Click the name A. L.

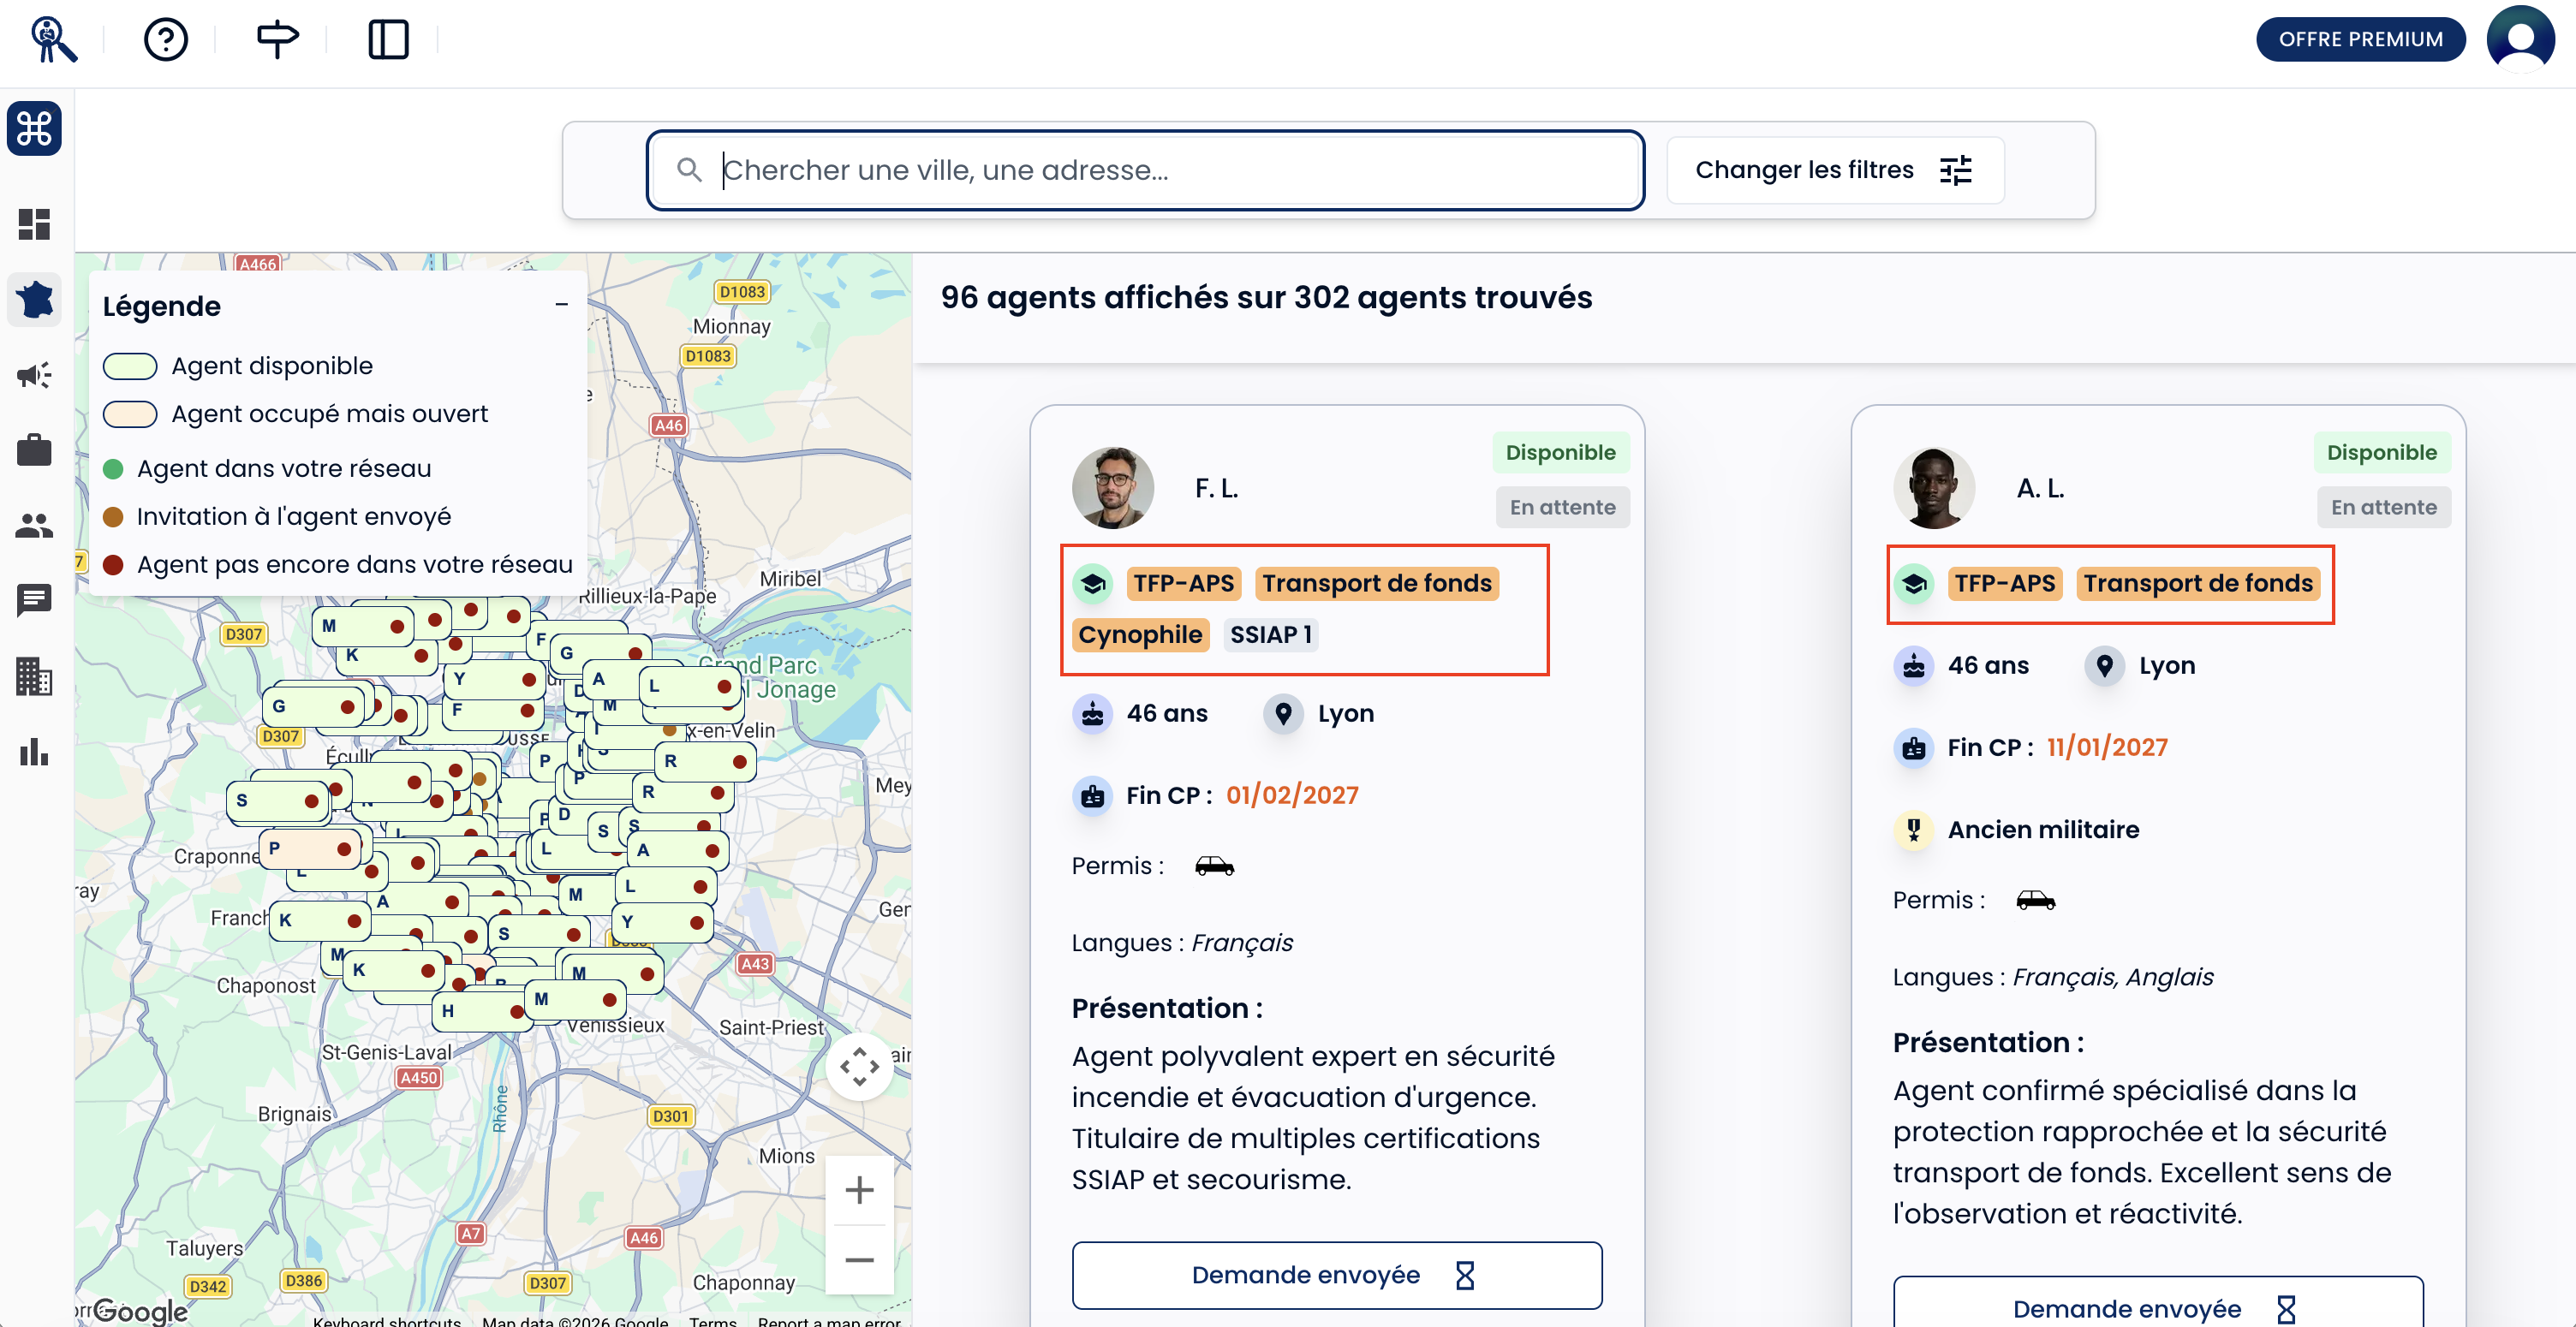2039,488
